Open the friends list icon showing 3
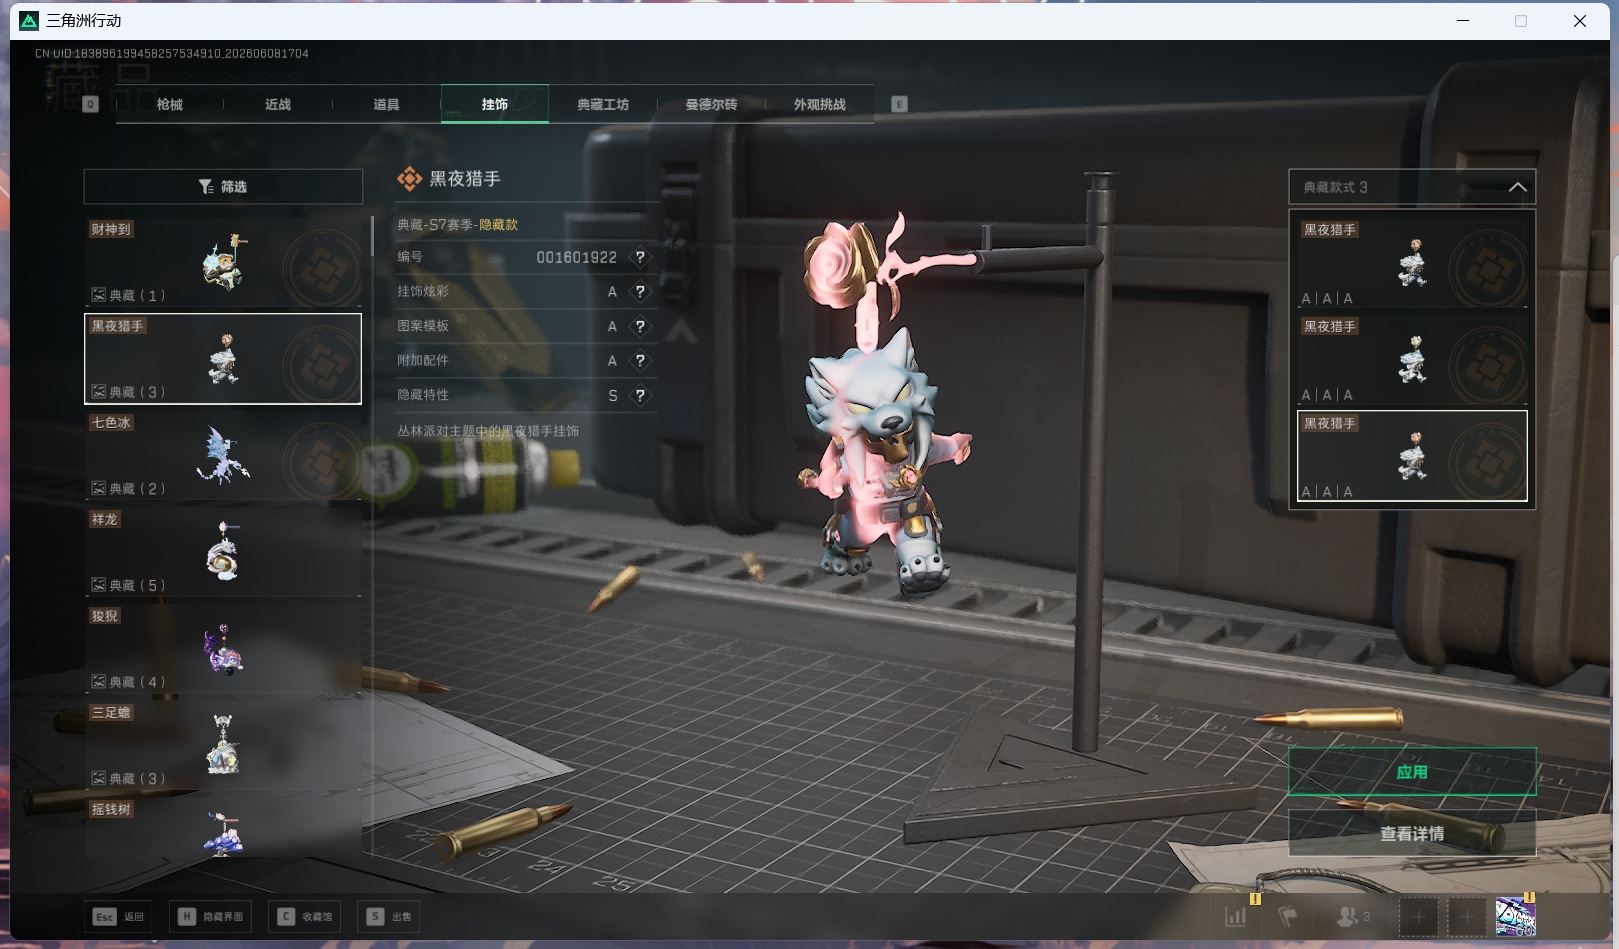The image size is (1619, 949). pyautogui.click(x=1353, y=916)
